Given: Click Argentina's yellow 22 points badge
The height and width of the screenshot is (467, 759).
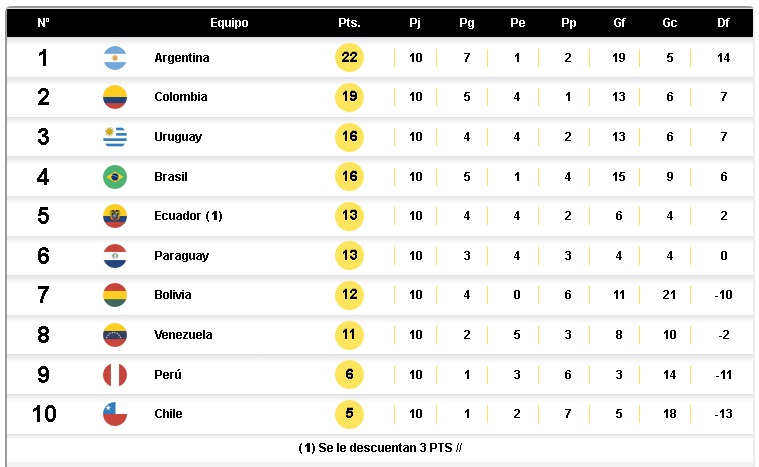Looking at the screenshot, I should pos(349,58).
